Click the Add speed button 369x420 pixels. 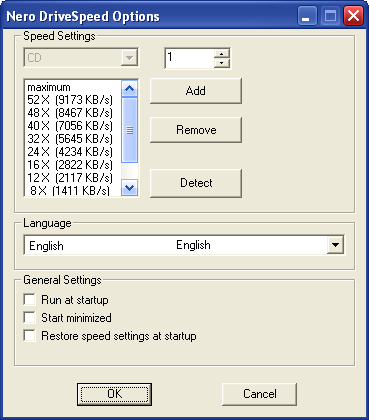196,91
